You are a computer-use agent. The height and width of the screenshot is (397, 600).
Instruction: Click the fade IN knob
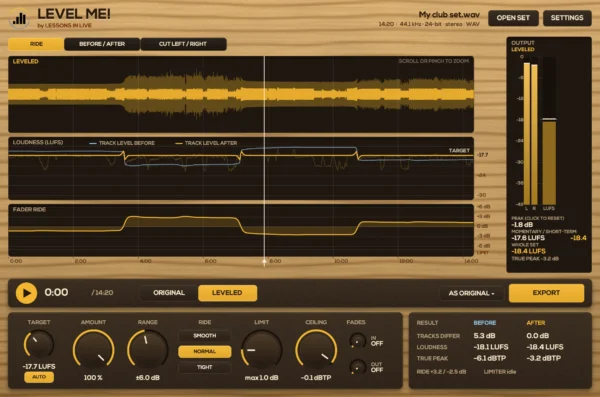click(357, 341)
